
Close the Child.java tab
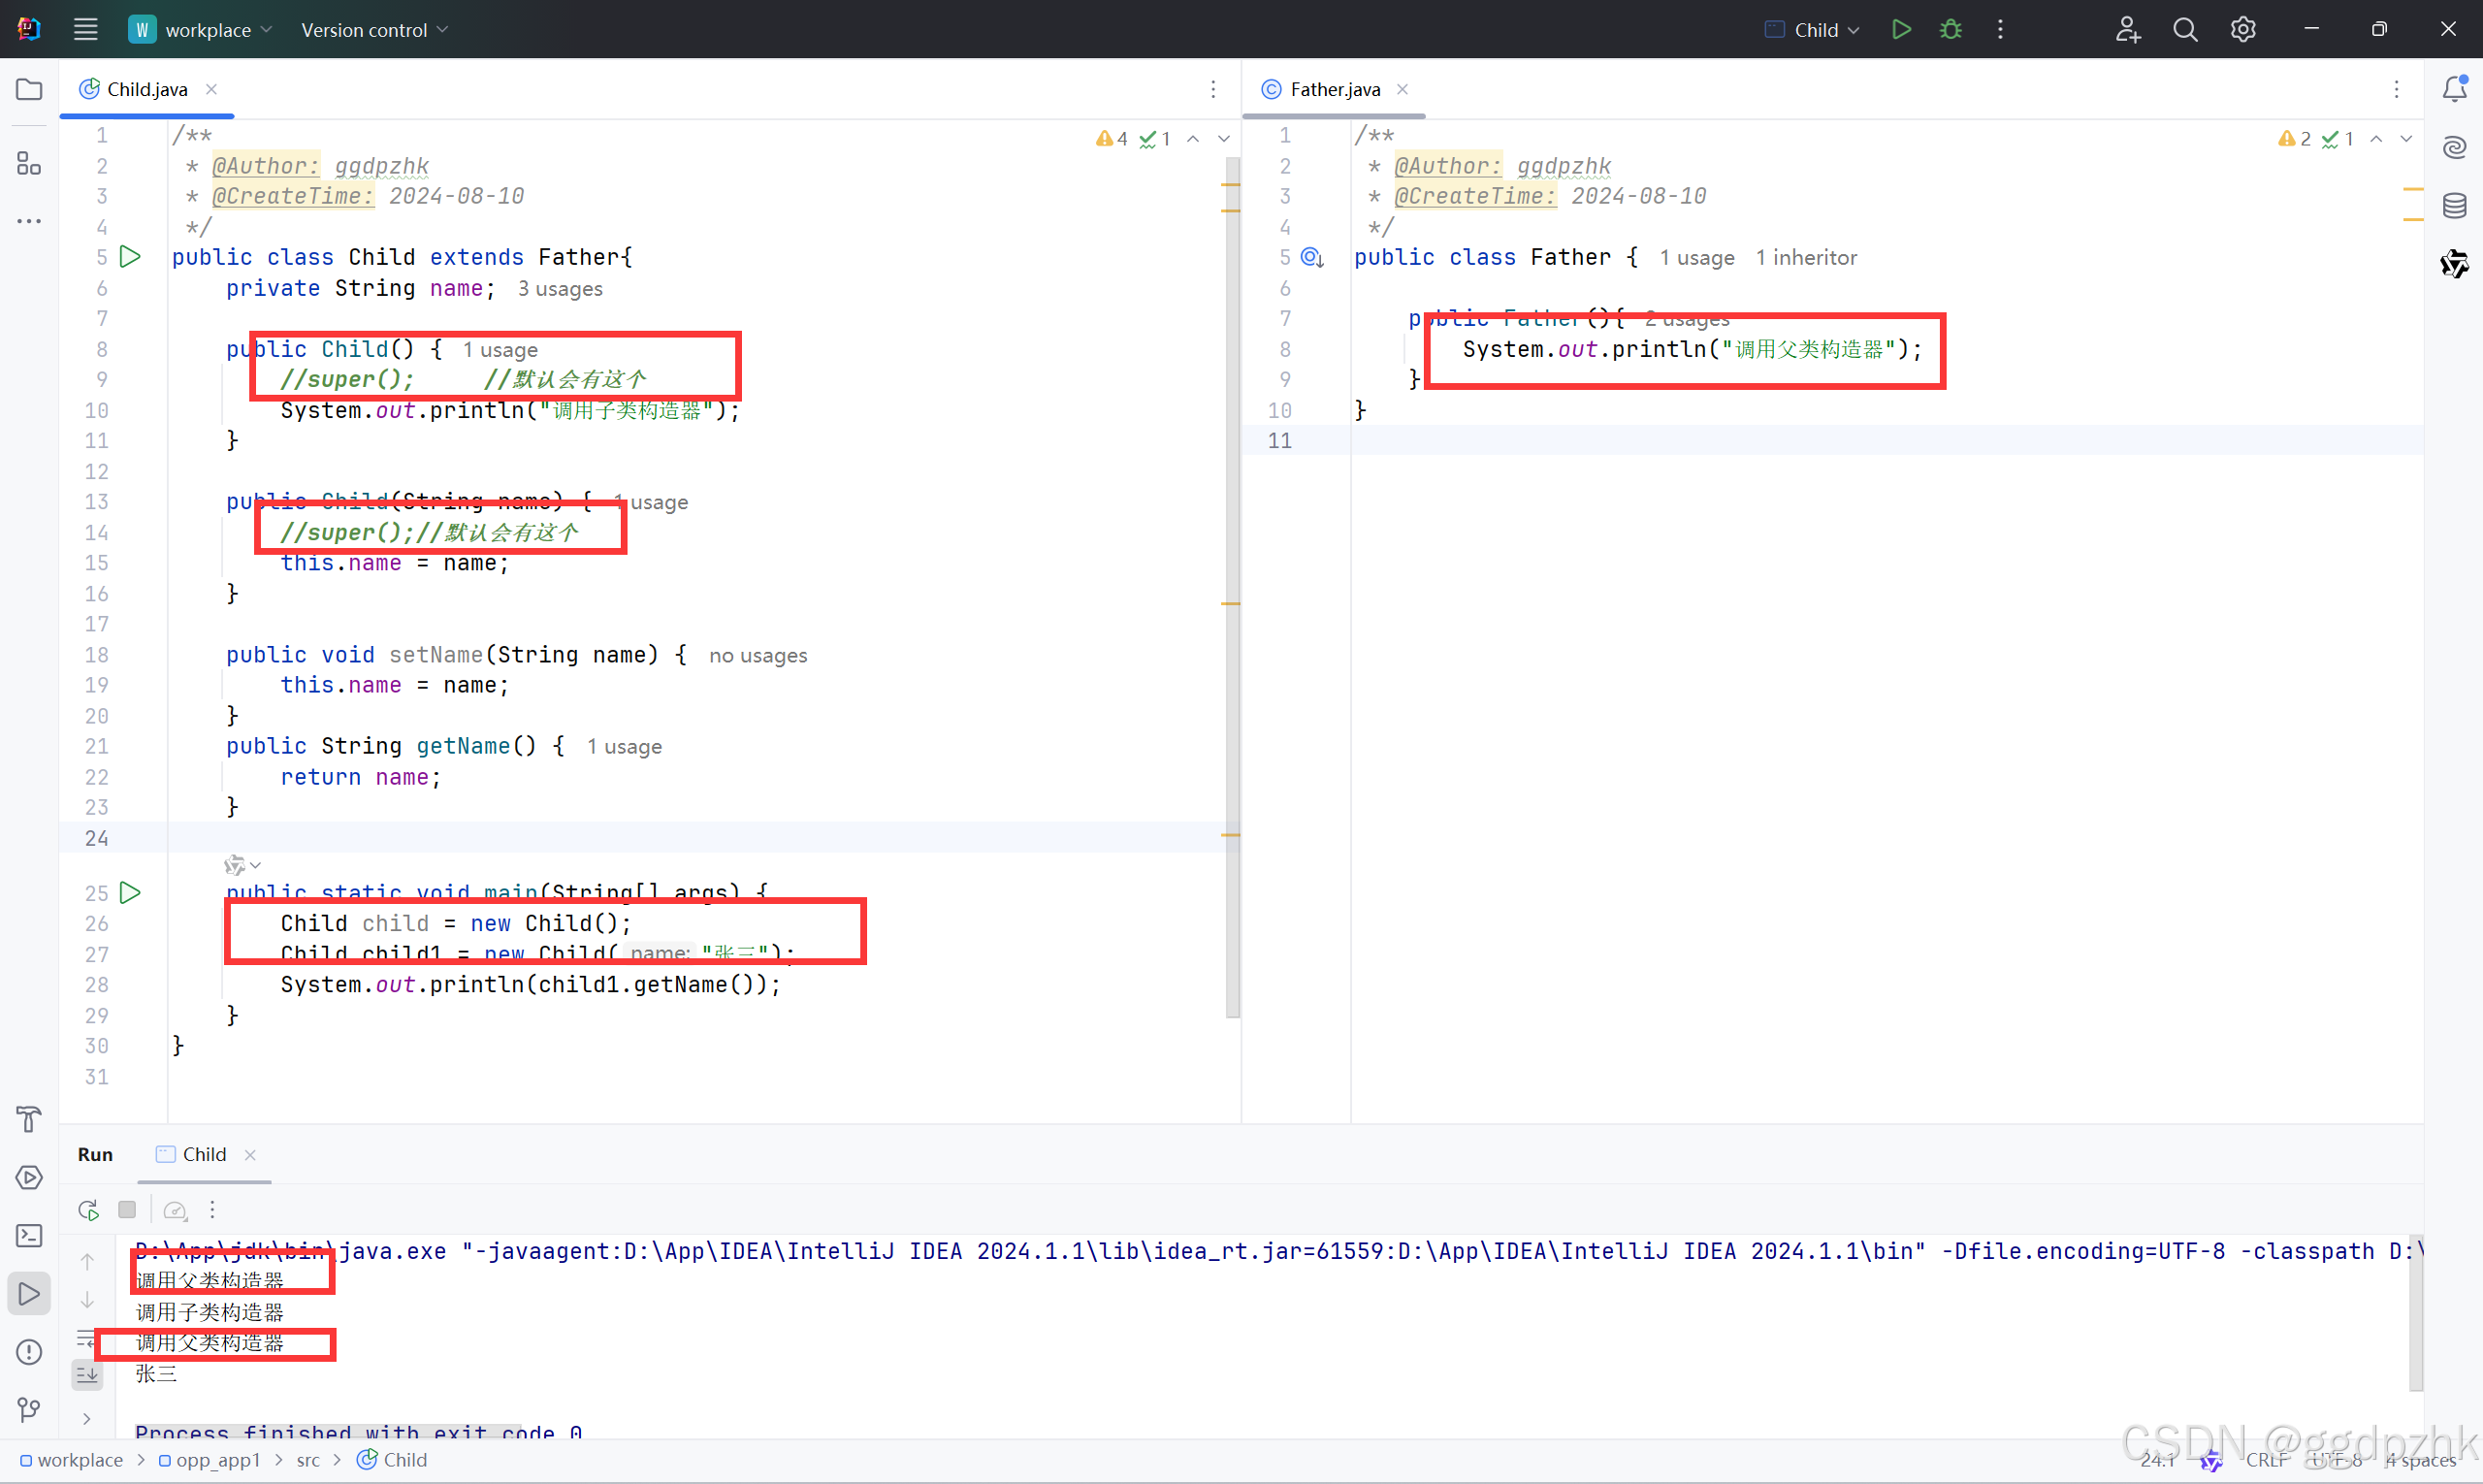[211, 89]
